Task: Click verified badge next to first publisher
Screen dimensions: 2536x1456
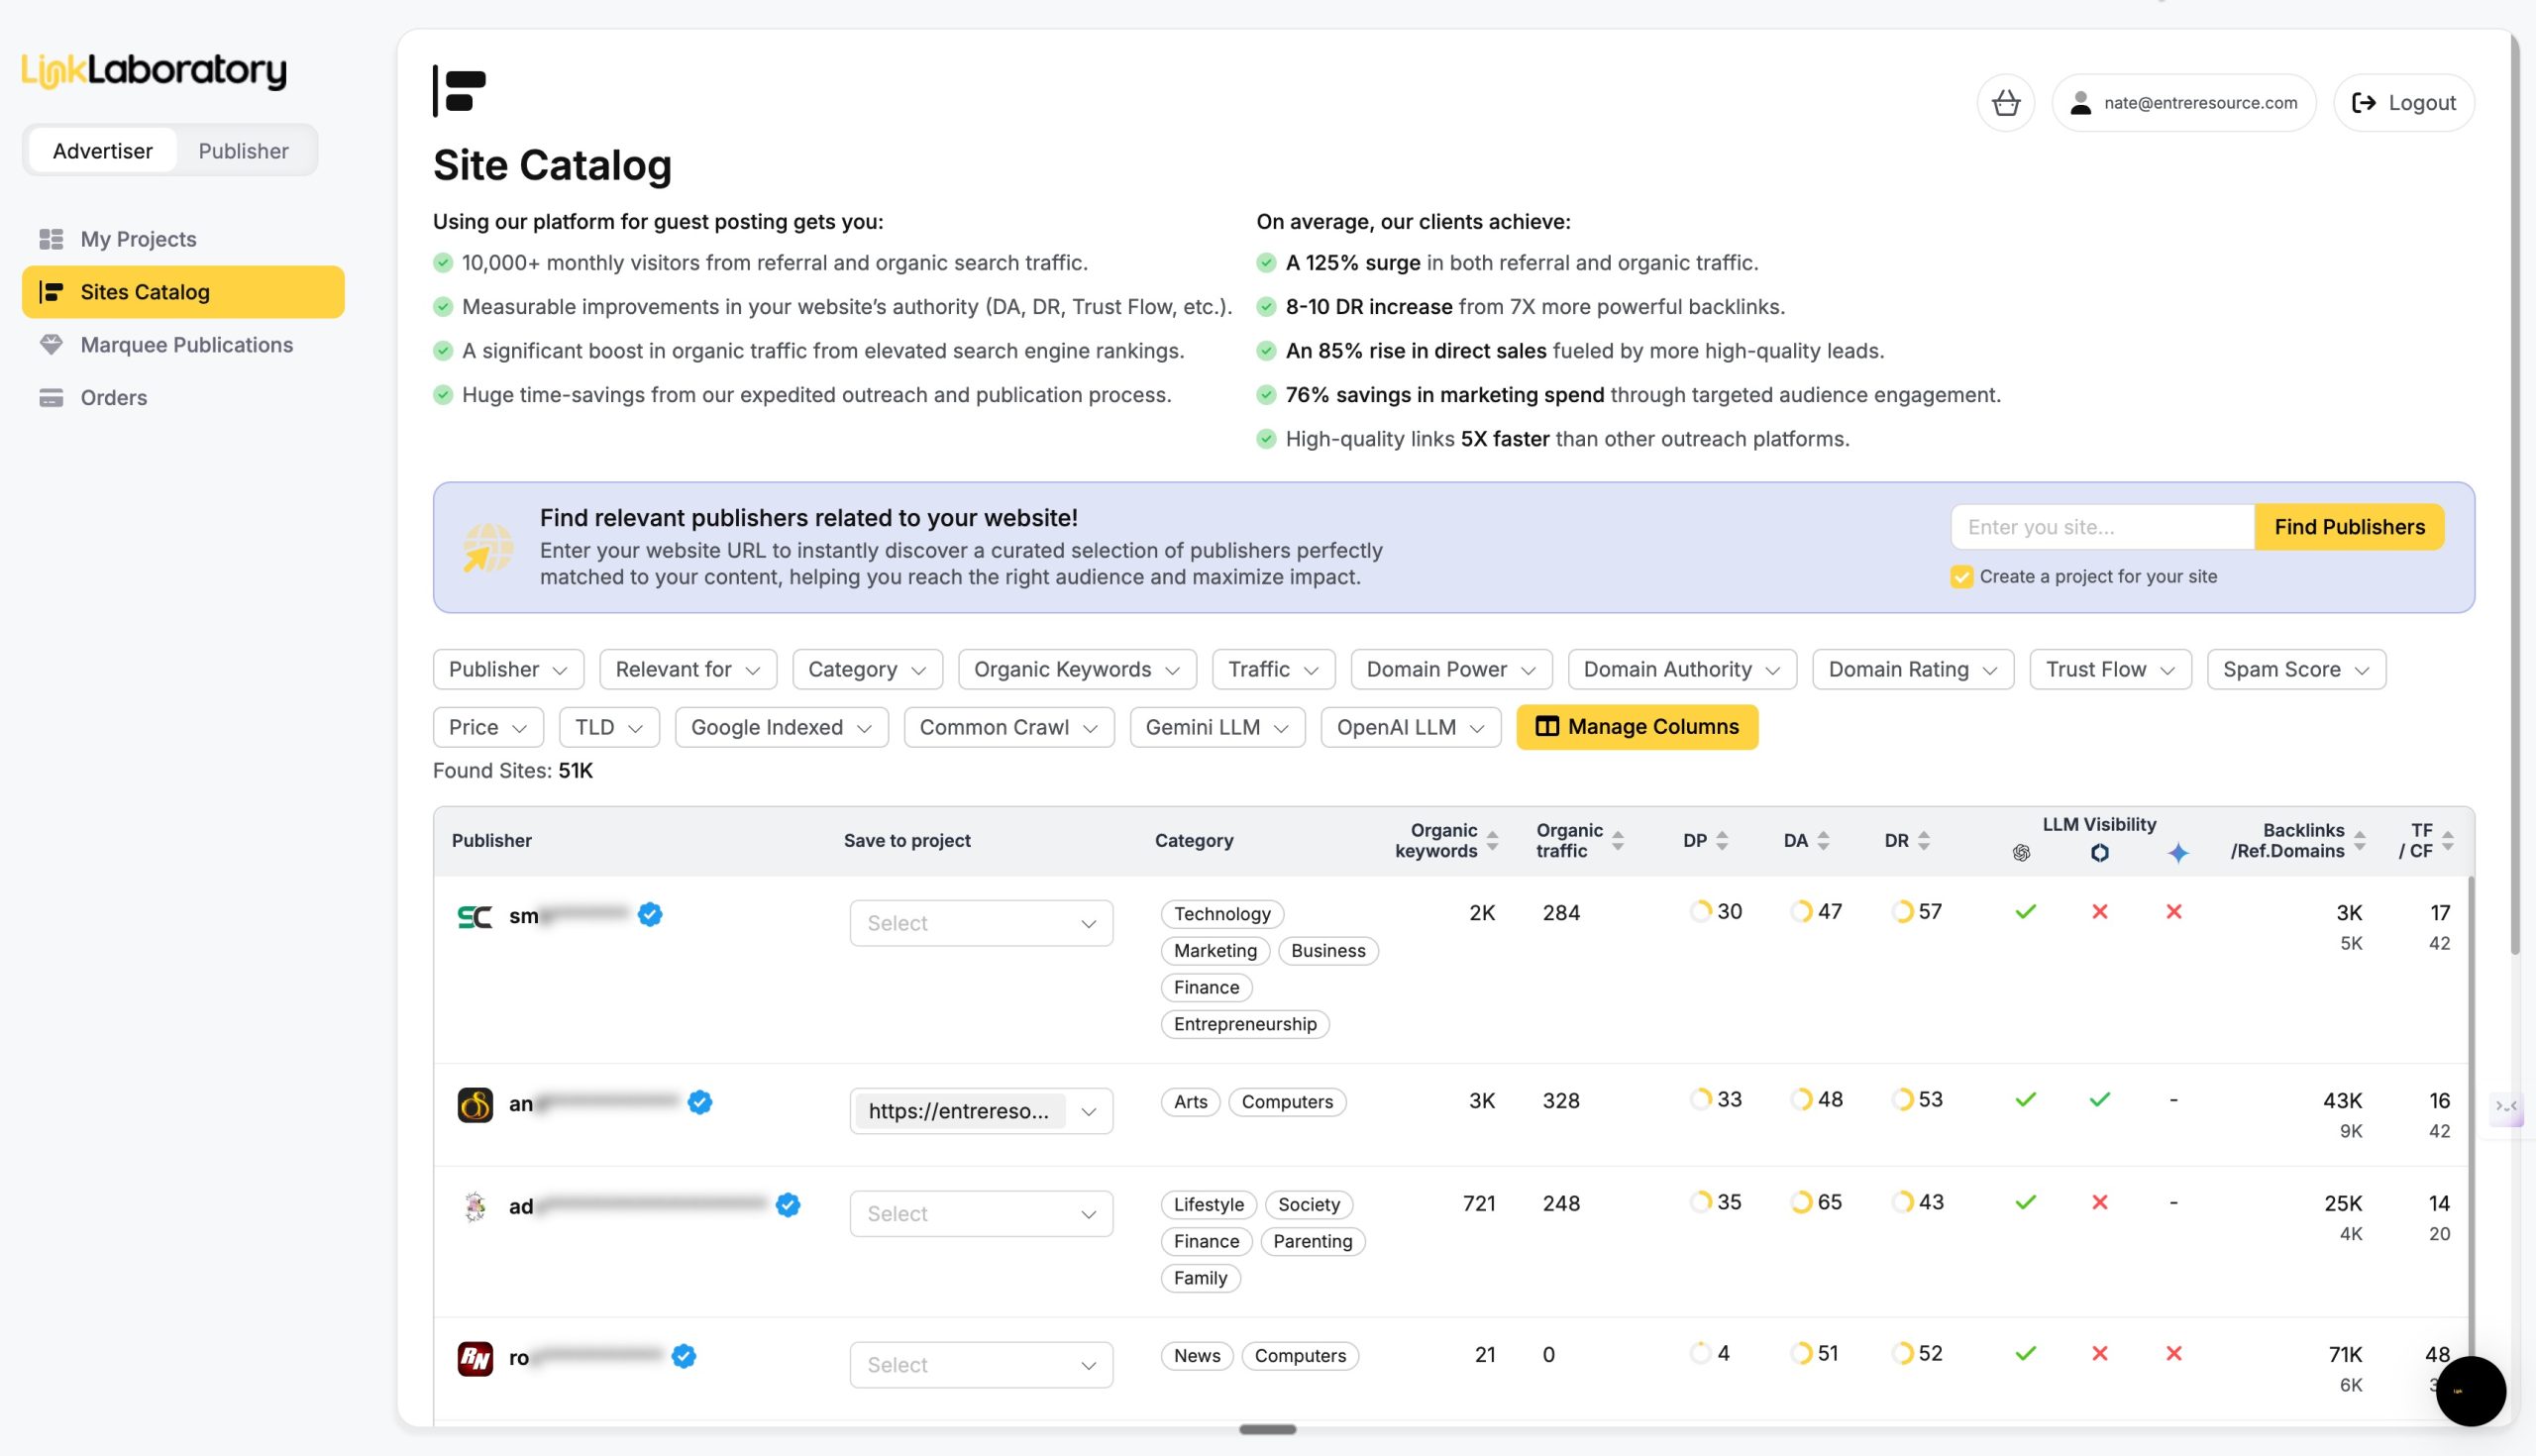Action: pos(650,914)
